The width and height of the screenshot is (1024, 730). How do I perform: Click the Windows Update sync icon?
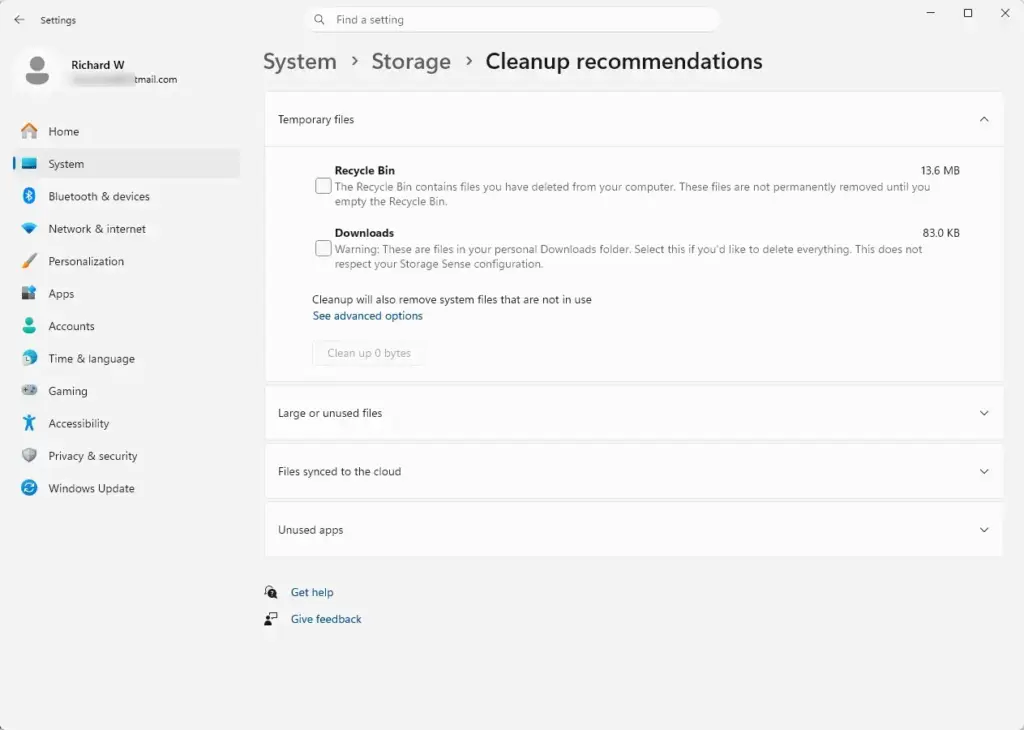29,488
